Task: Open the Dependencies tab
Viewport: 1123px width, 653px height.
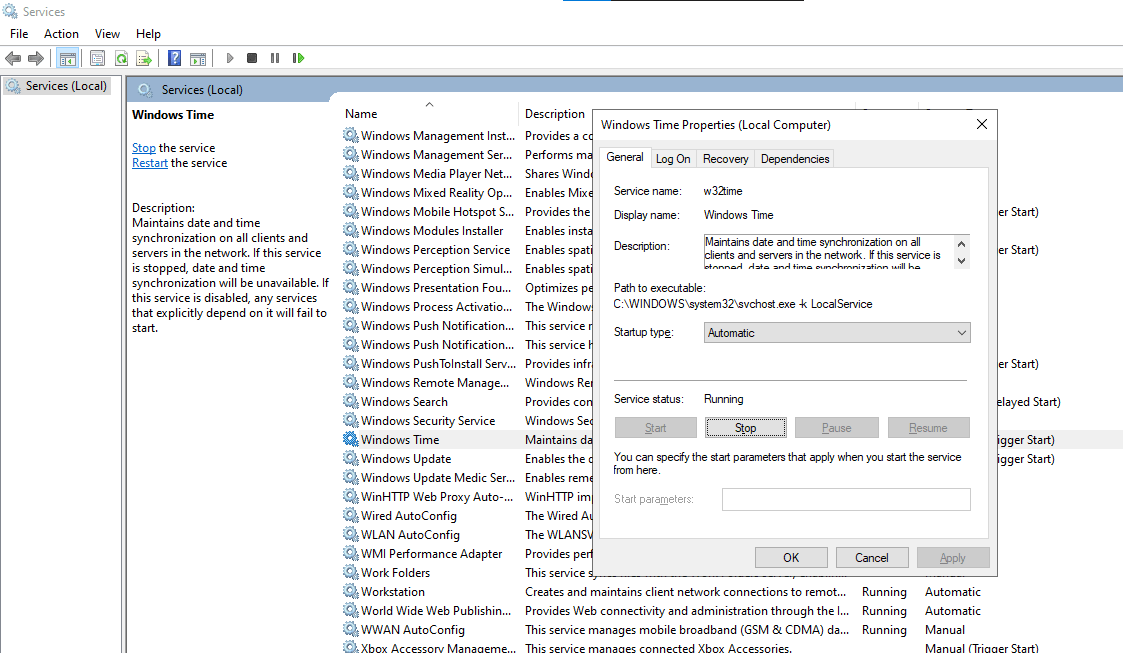Action: click(794, 159)
